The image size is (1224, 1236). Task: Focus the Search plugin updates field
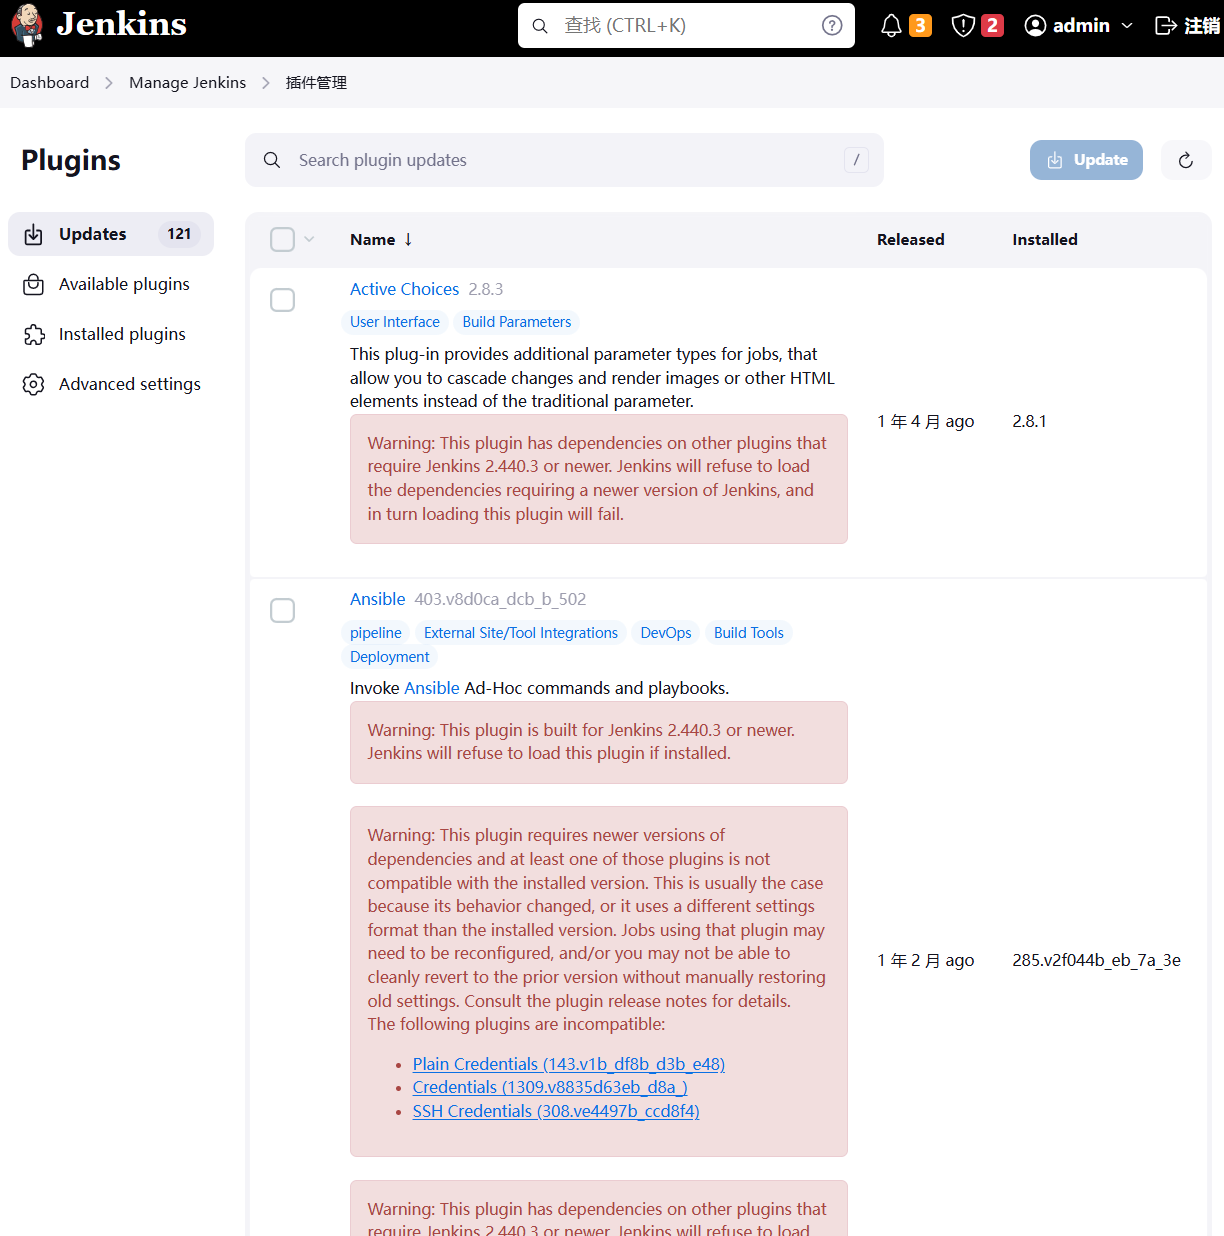tap(564, 160)
